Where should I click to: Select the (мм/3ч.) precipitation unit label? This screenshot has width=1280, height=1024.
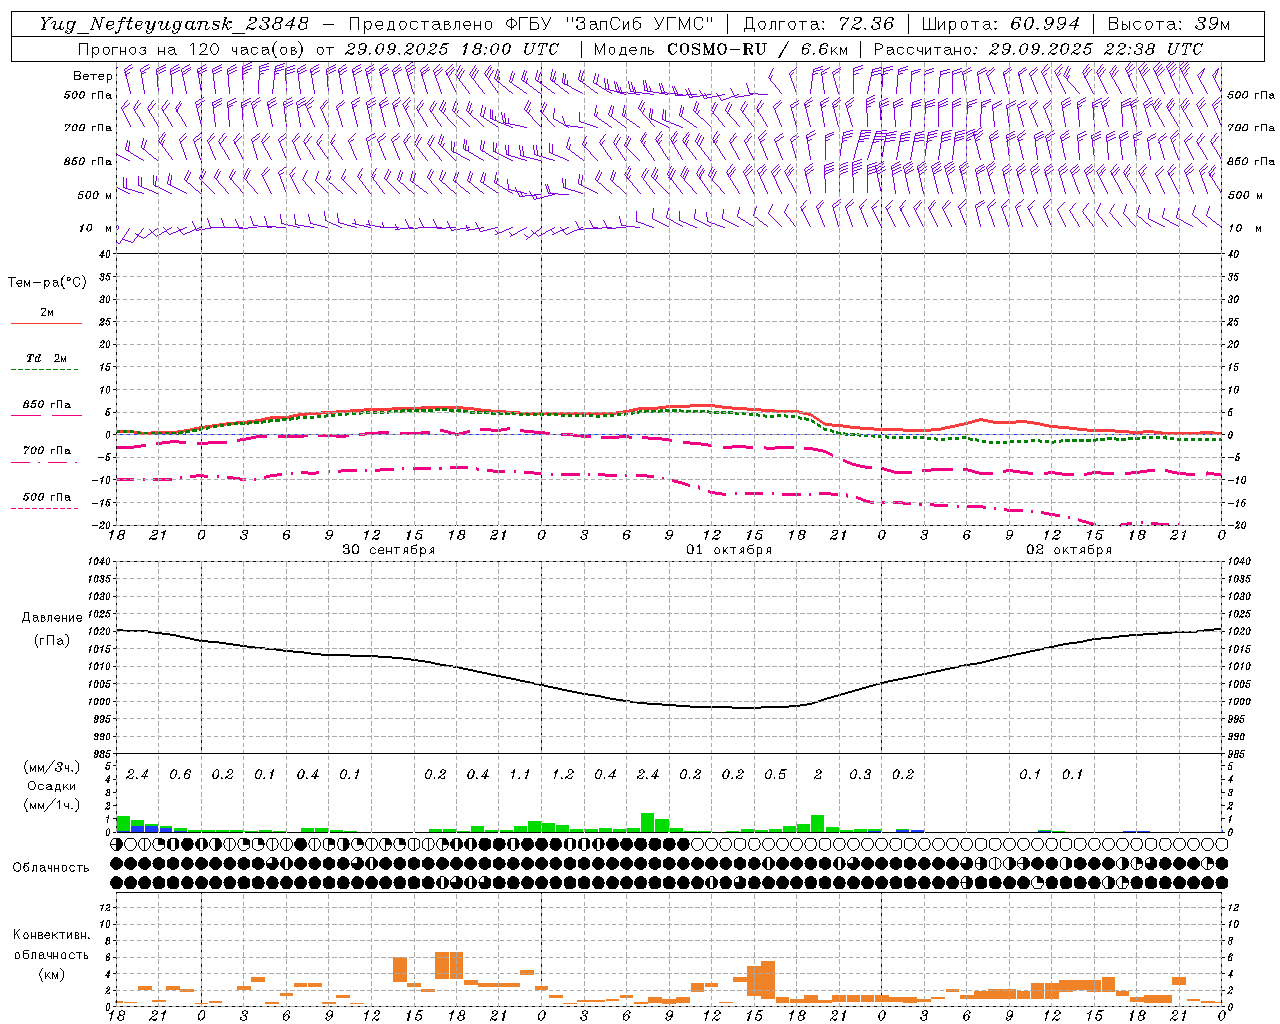coord(51,767)
